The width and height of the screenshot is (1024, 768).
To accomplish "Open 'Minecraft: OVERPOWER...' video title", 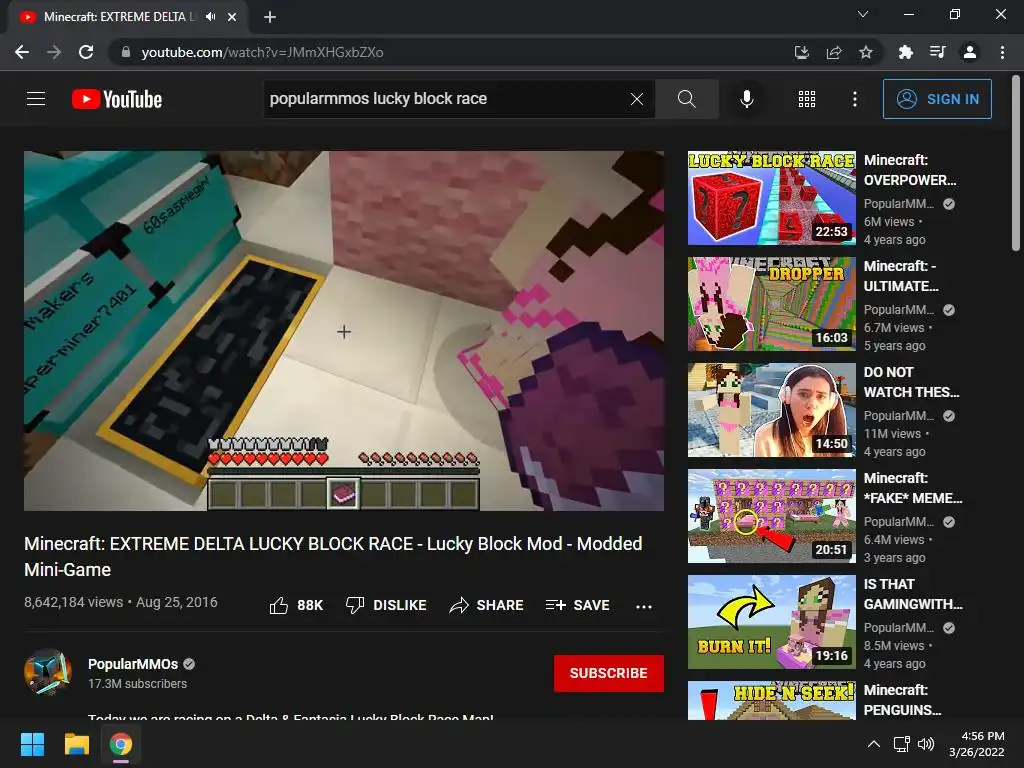I will coord(910,170).
